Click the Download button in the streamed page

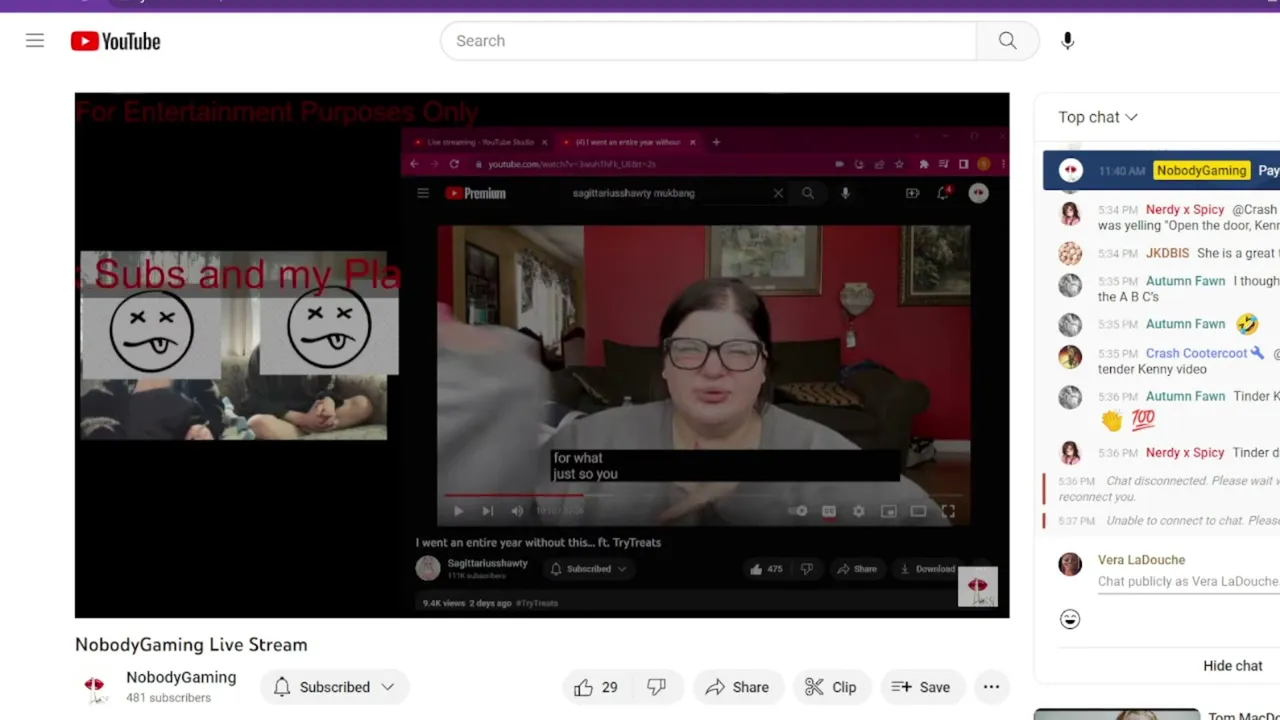[927, 569]
